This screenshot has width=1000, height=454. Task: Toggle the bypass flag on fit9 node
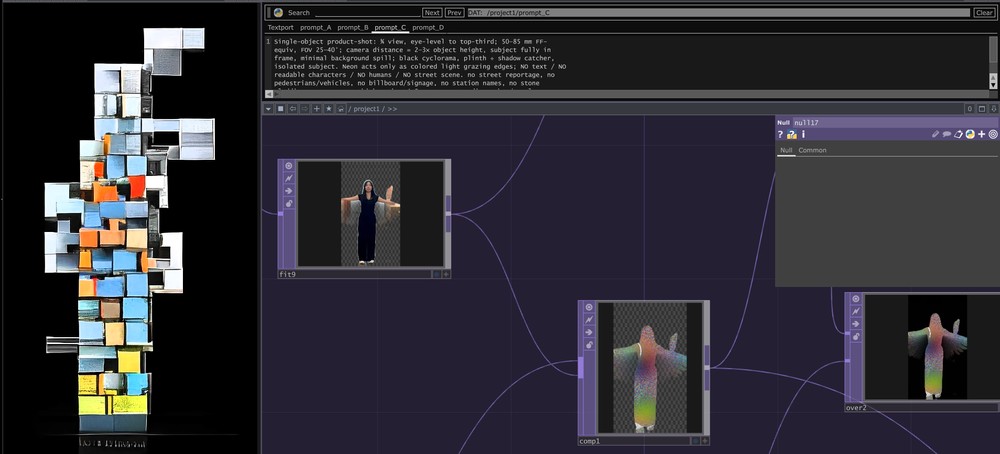(289, 179)
